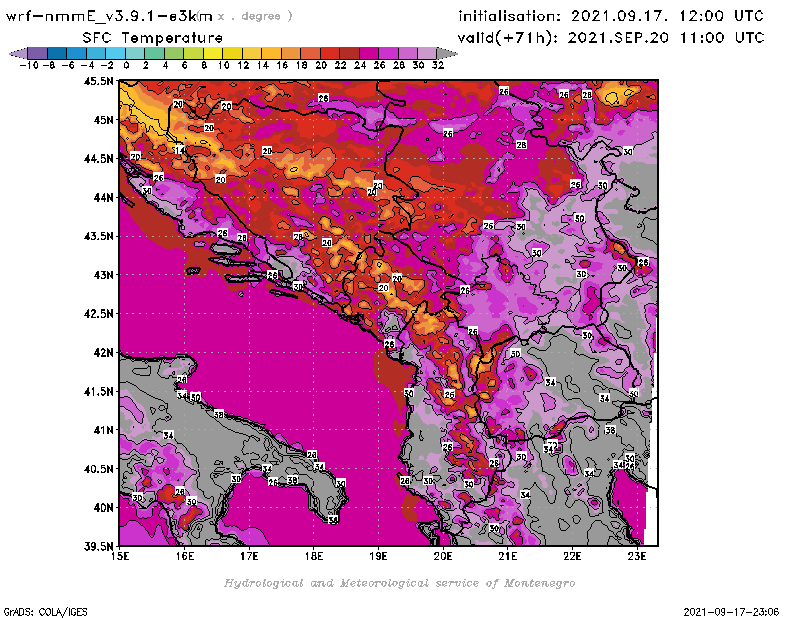This screenshot has width=800, height=618.
Task: Click the 42.5N latitude axis label
Action: coord(98,314)
